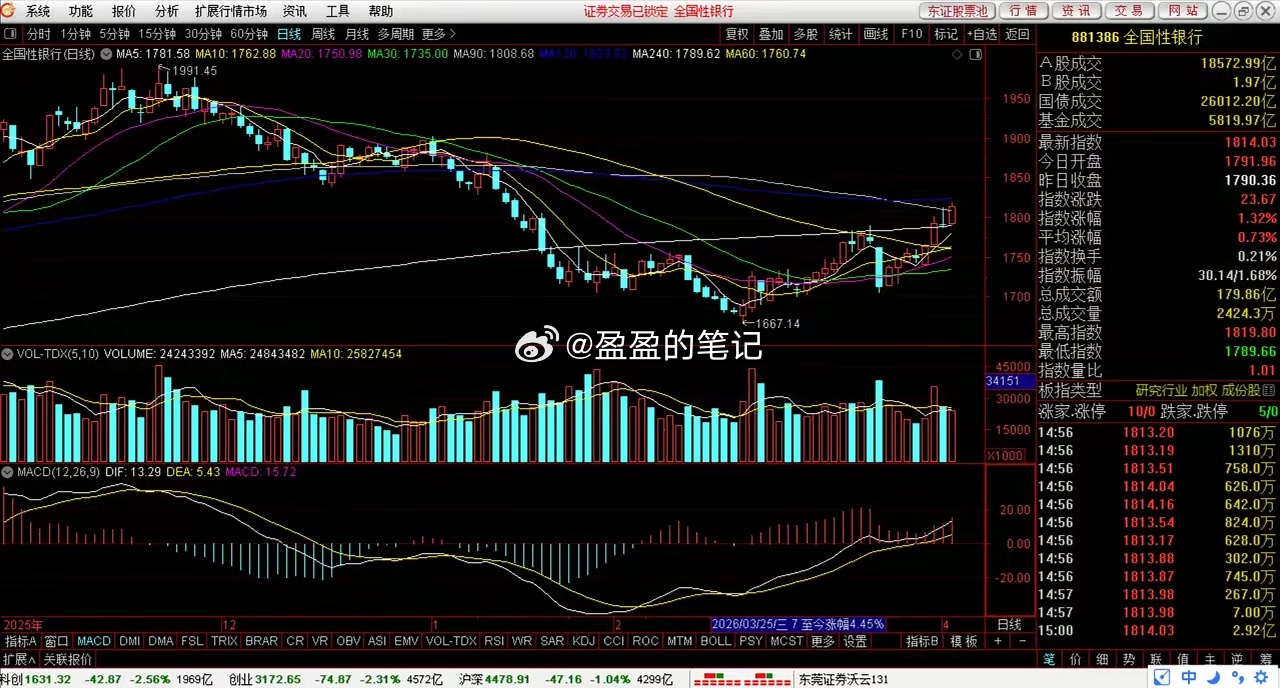Screen dimensions: 1280x688
Task: Click the F10 toolbar button
Action: [911, 34]
